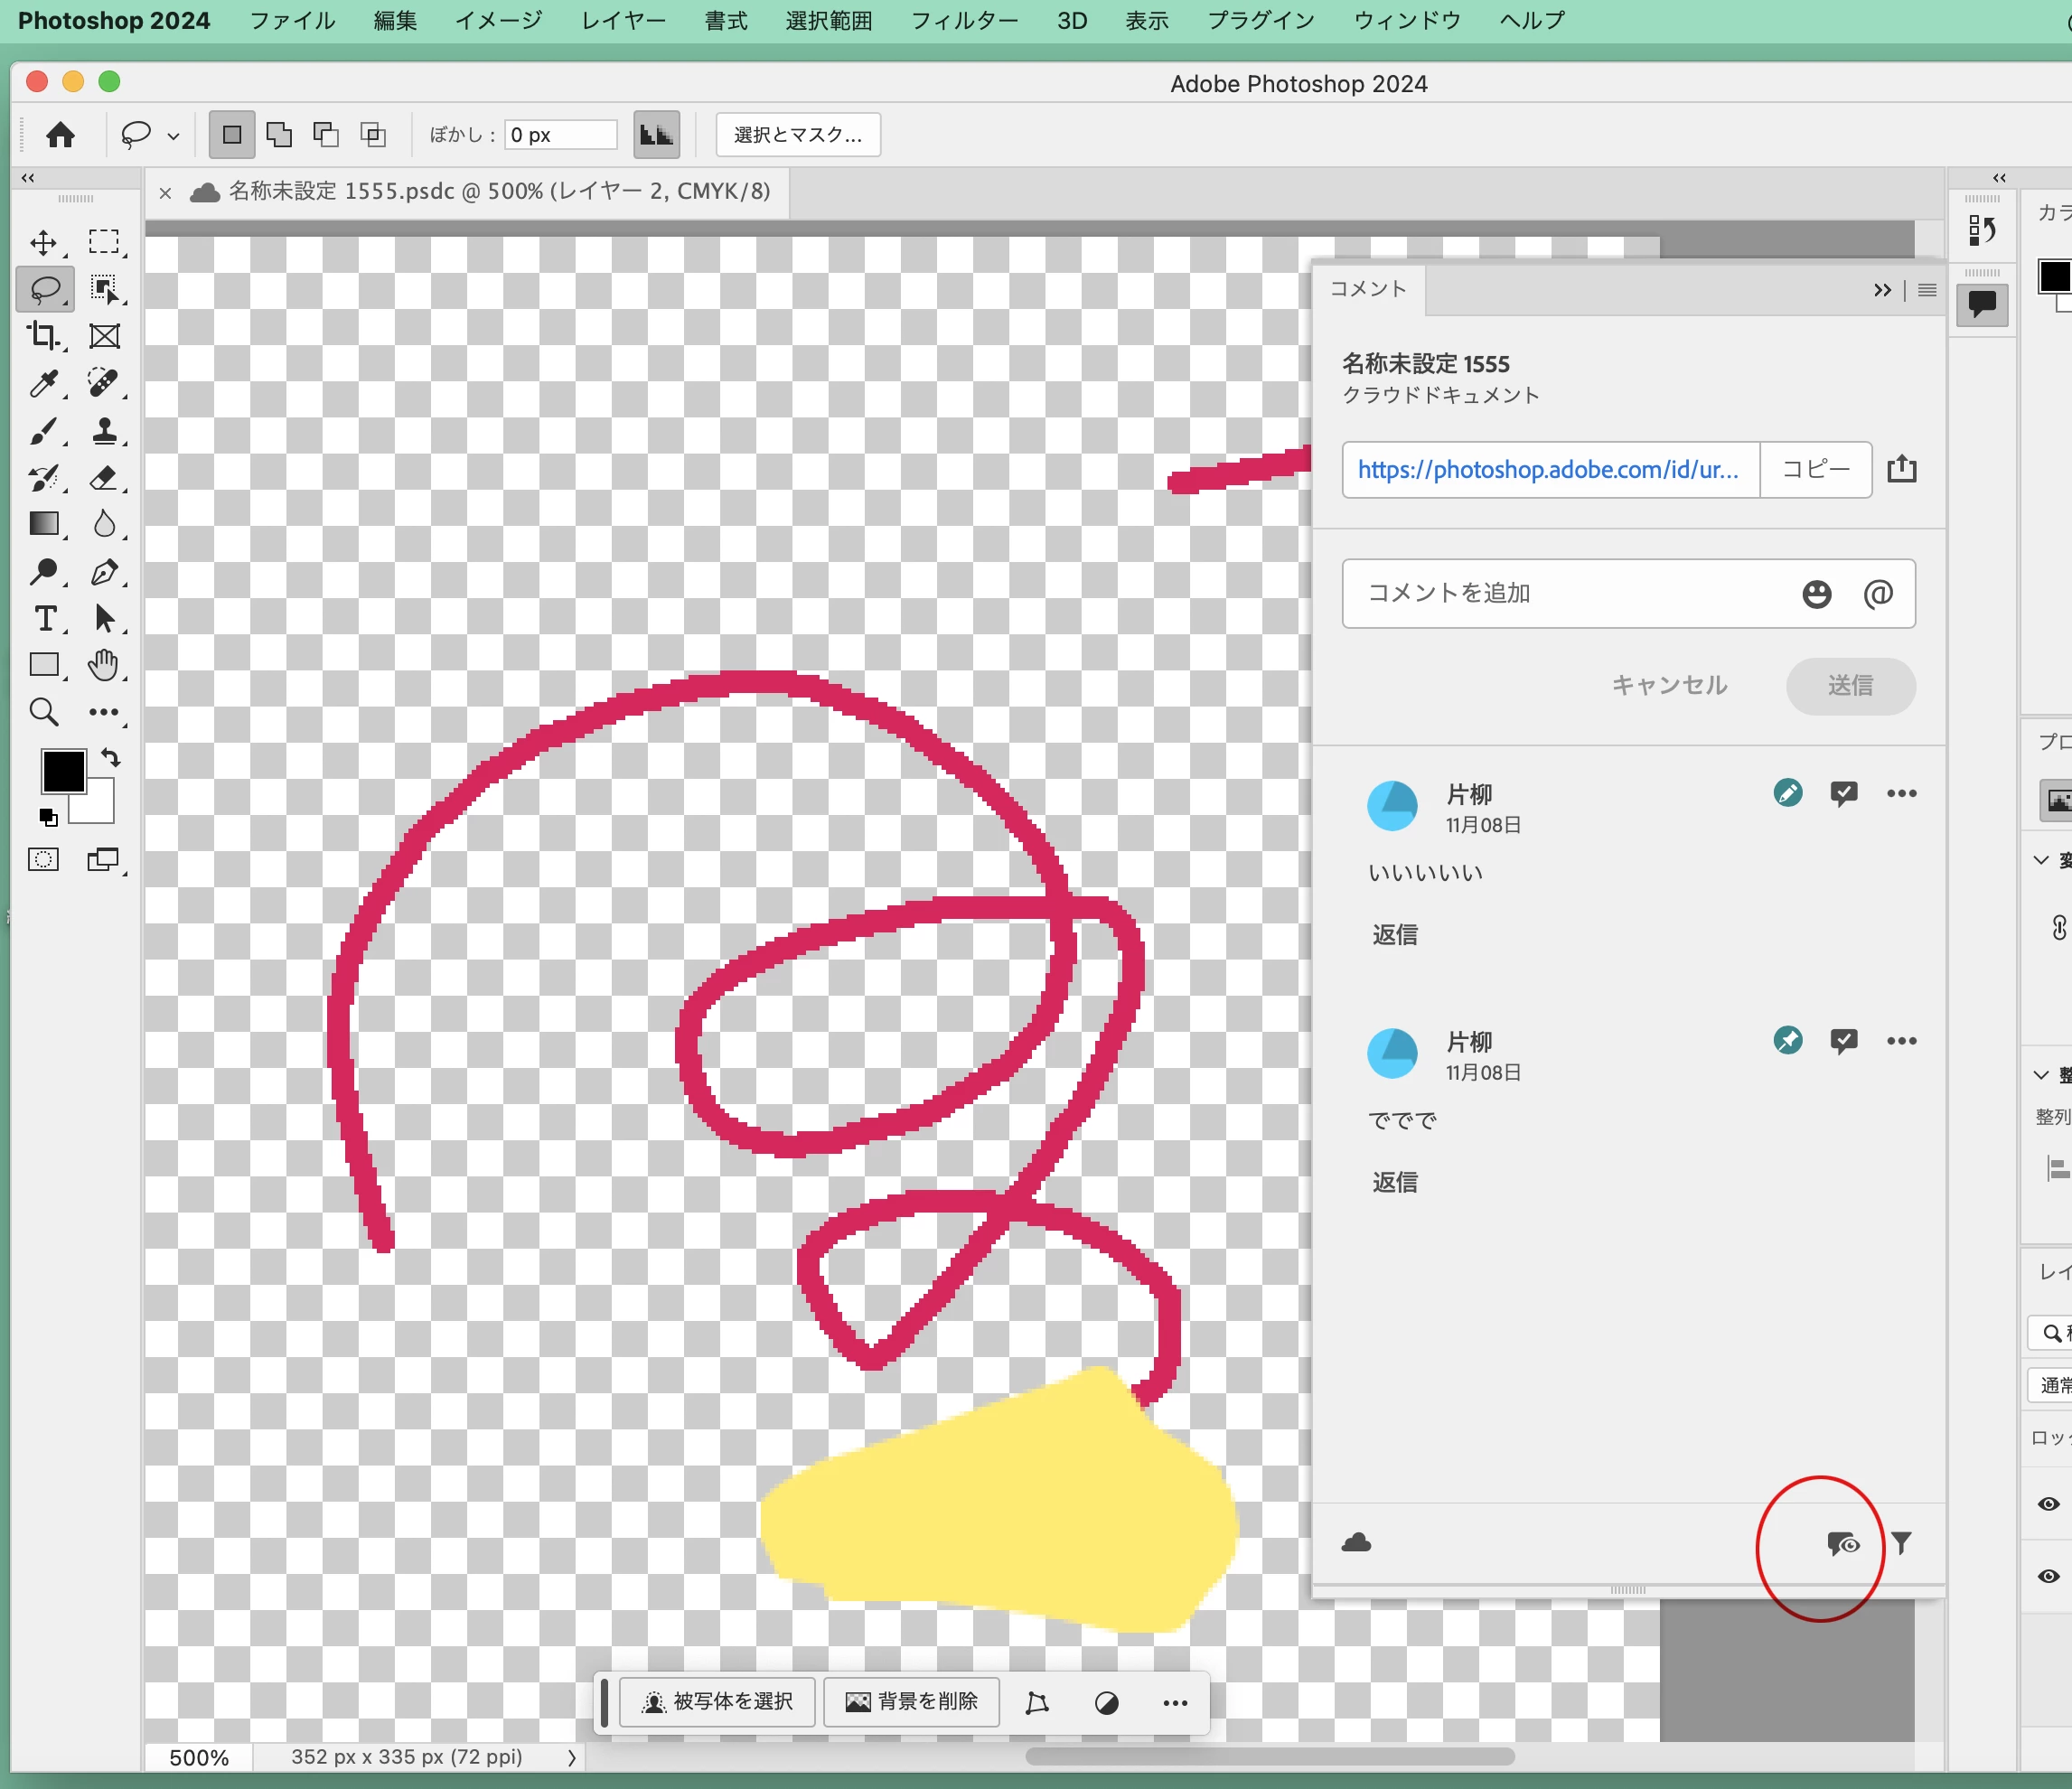Image resolution: width=2072 pixels, height=1789 pixels.
Task: Open more options for いいいいい comment
Action: pyautogui.click(x=1901, y=794)
